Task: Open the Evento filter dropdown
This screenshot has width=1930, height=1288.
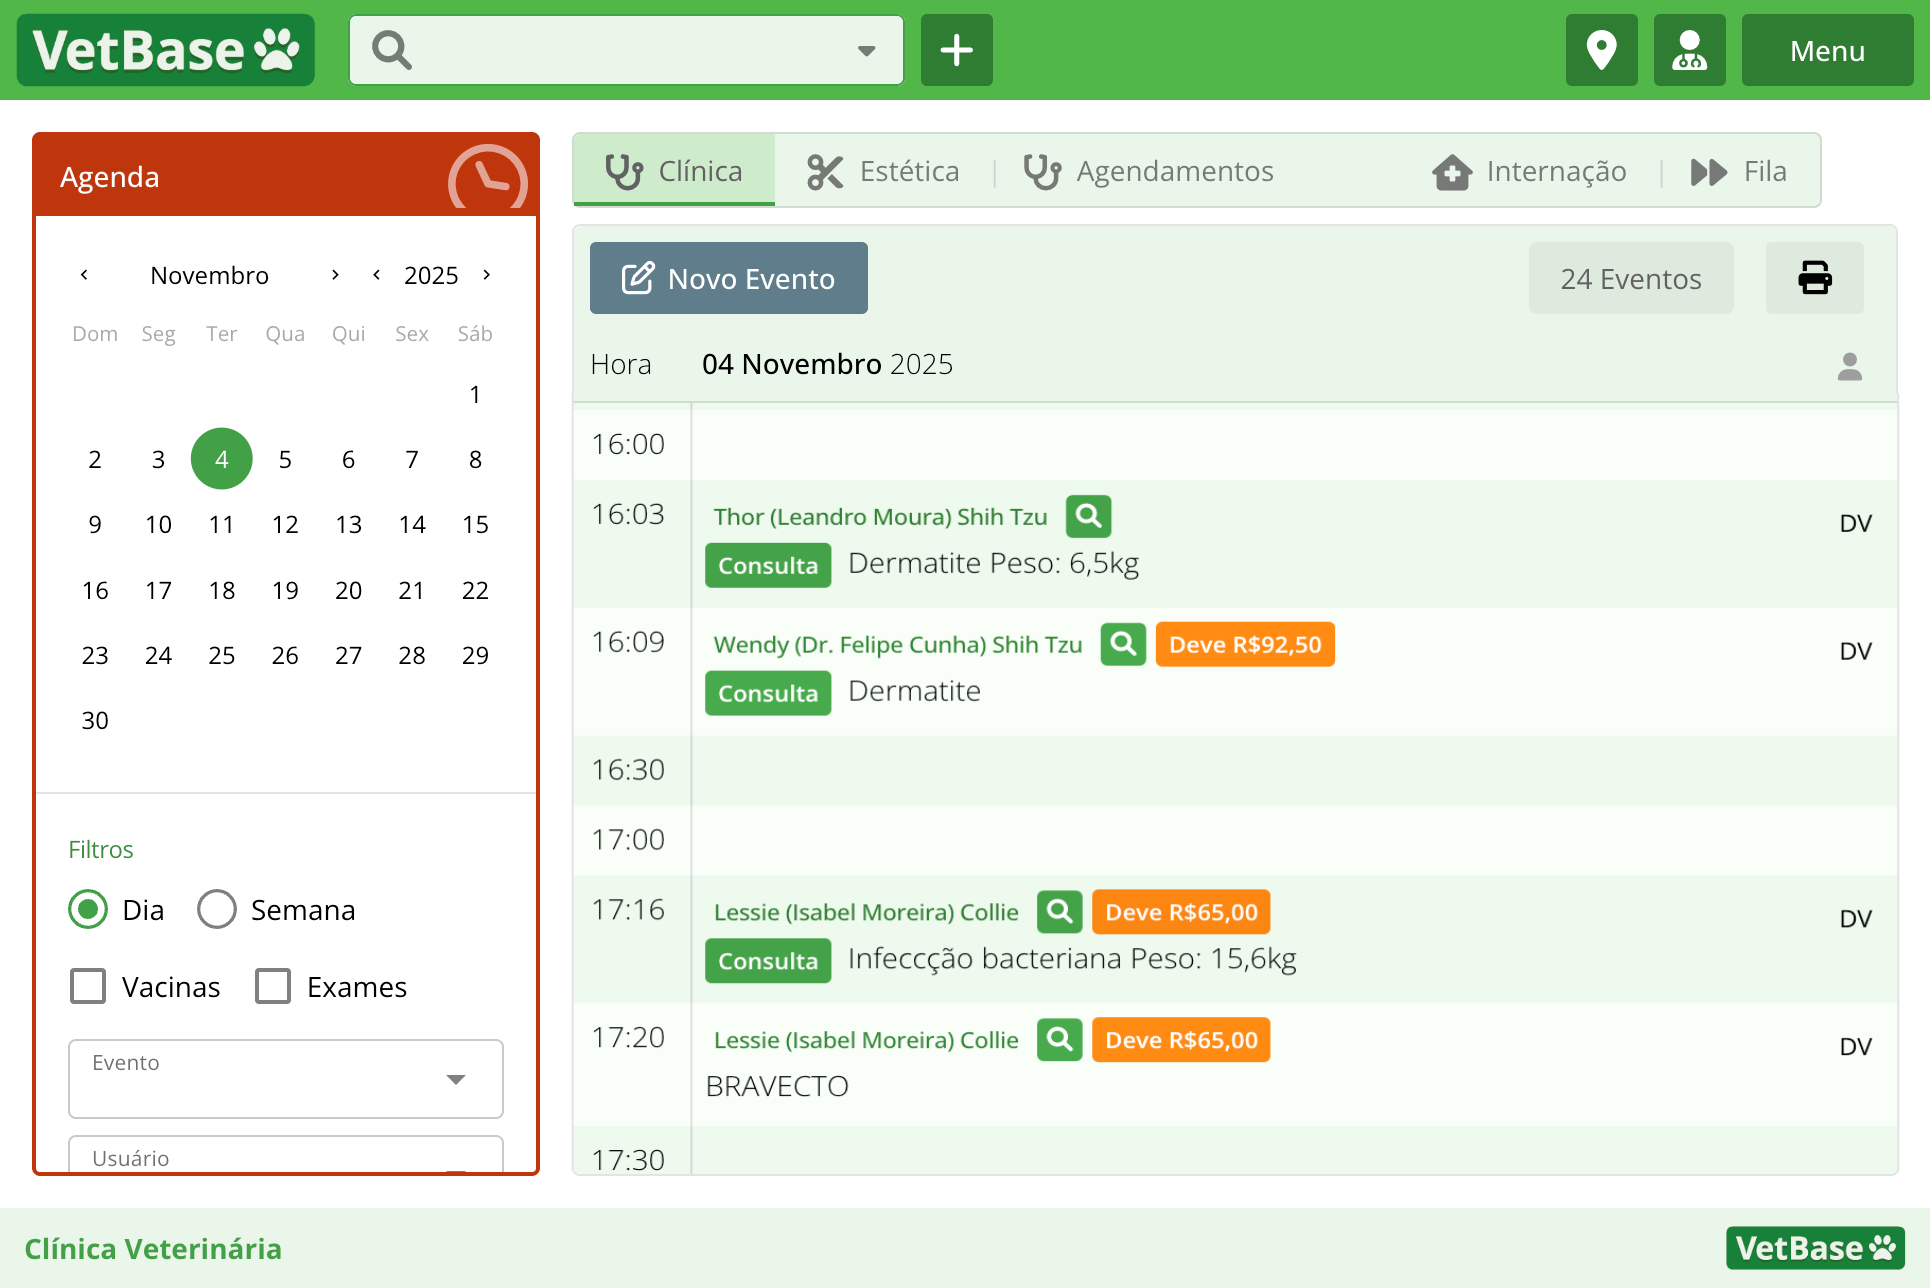Action: pyautogui.click(x=457, y=1079)
